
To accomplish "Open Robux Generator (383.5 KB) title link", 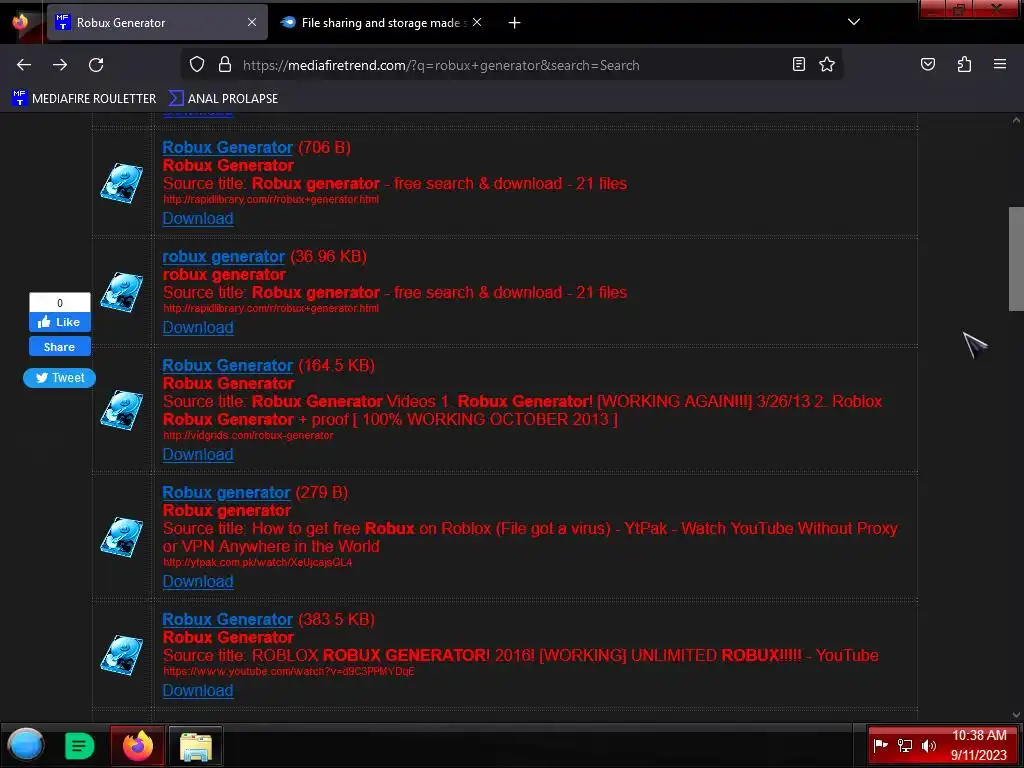I will click(227, 619).
